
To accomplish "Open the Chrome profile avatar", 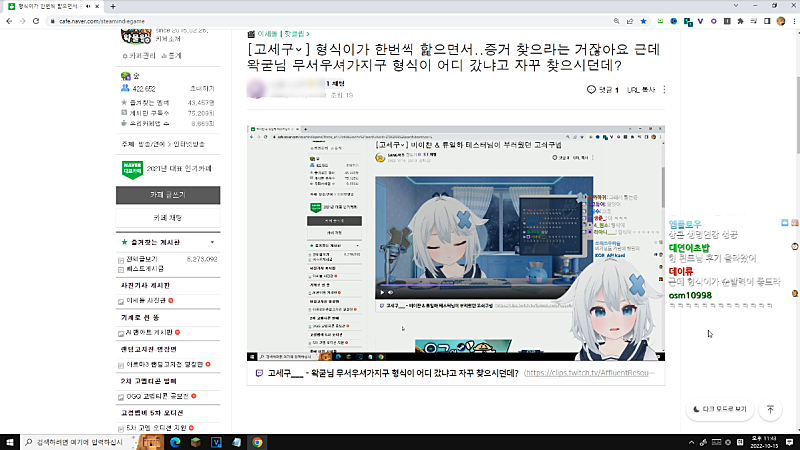I will tap(781, 21).
